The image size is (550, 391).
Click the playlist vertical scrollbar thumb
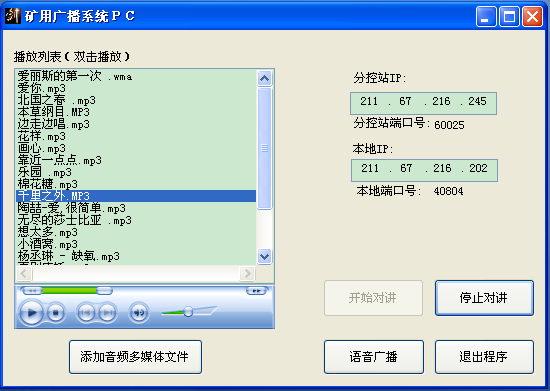coord(264,148)
